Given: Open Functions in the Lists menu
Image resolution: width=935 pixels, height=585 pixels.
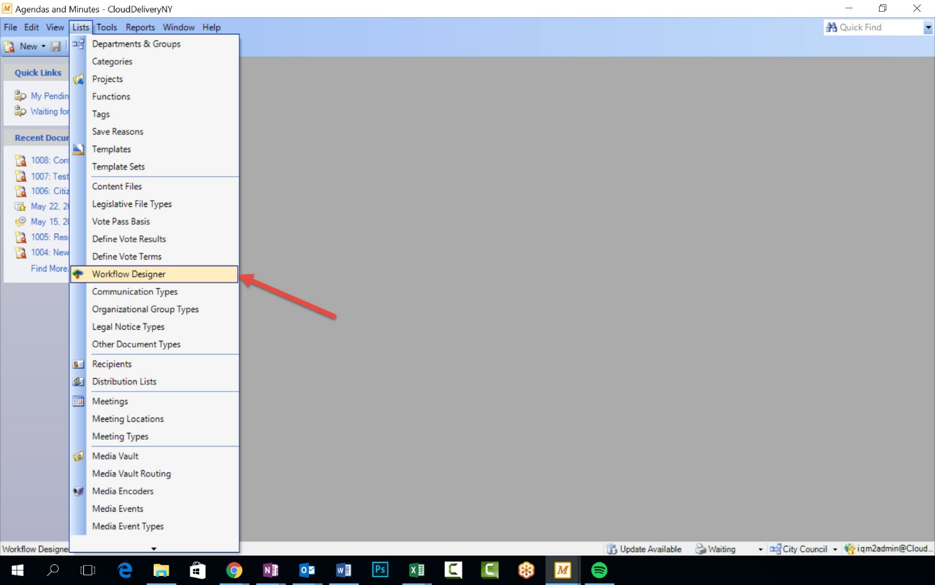Looking at the screenshot, I should point(154,97).
